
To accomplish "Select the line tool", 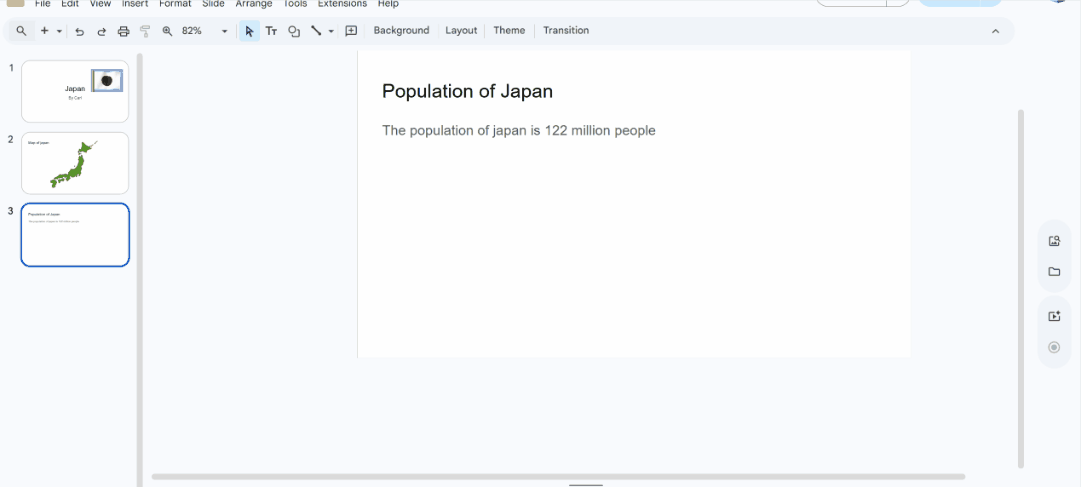I will pos(316,31).
